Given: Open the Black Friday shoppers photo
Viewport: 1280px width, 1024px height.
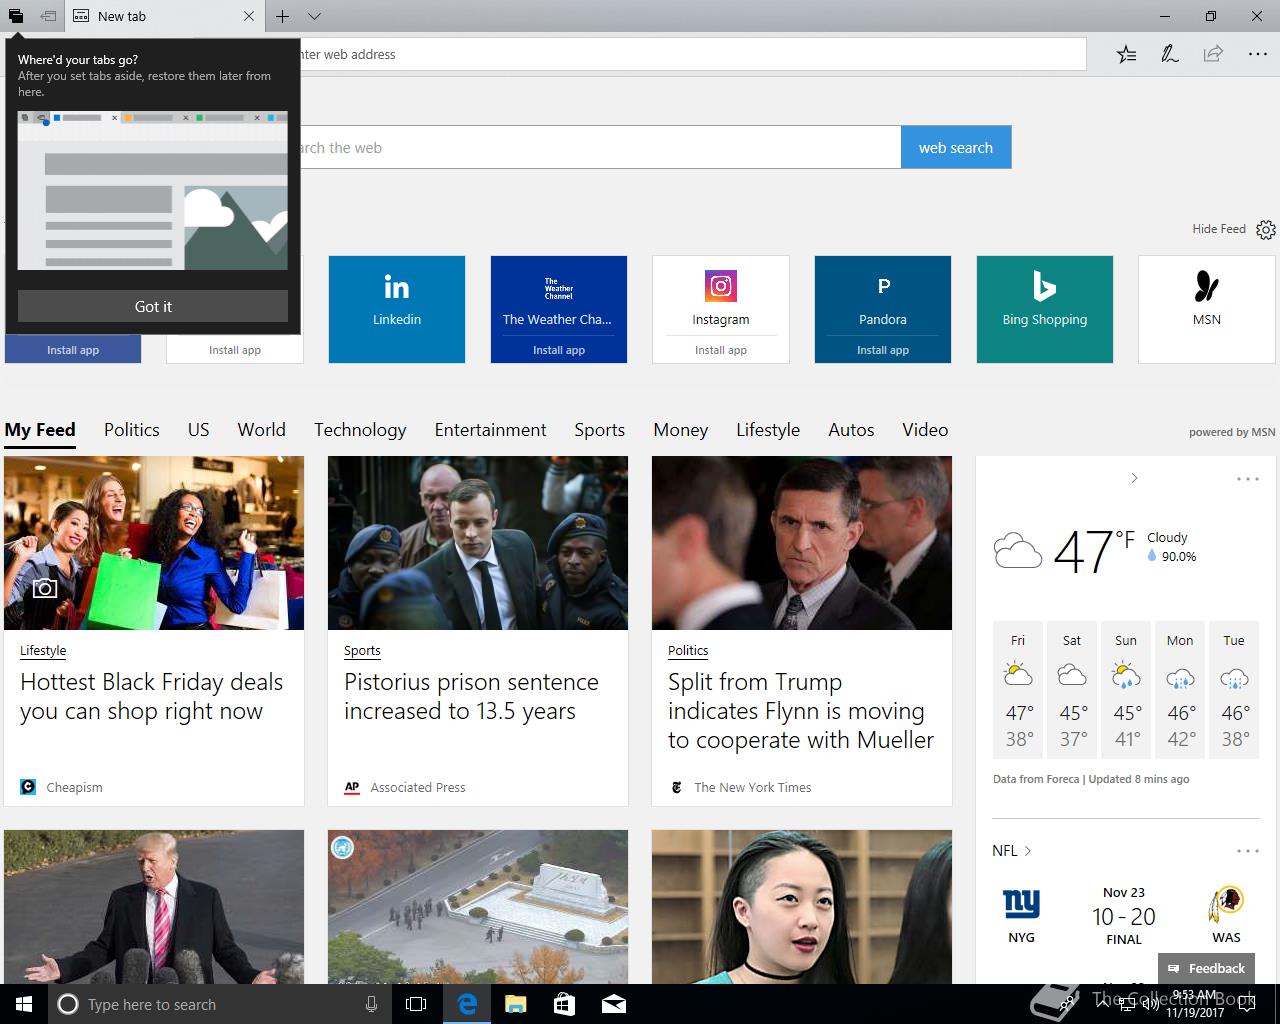Looking at the screenshot, I should (x=154, y=543).
